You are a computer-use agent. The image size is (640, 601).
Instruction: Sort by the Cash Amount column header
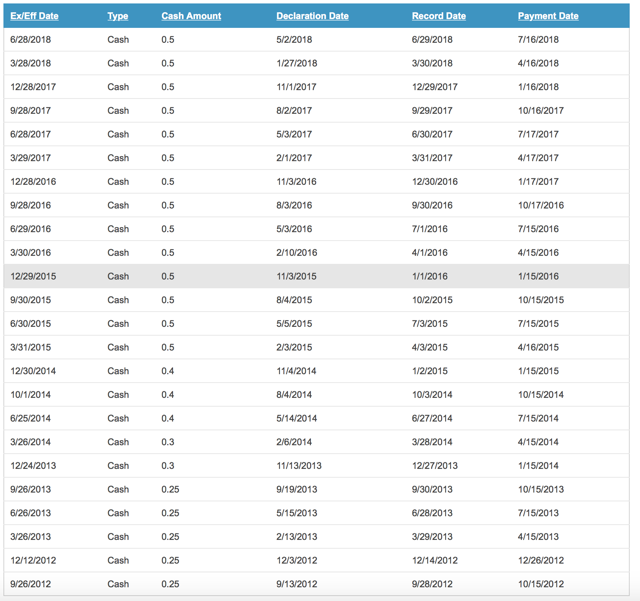click(191, 16)
